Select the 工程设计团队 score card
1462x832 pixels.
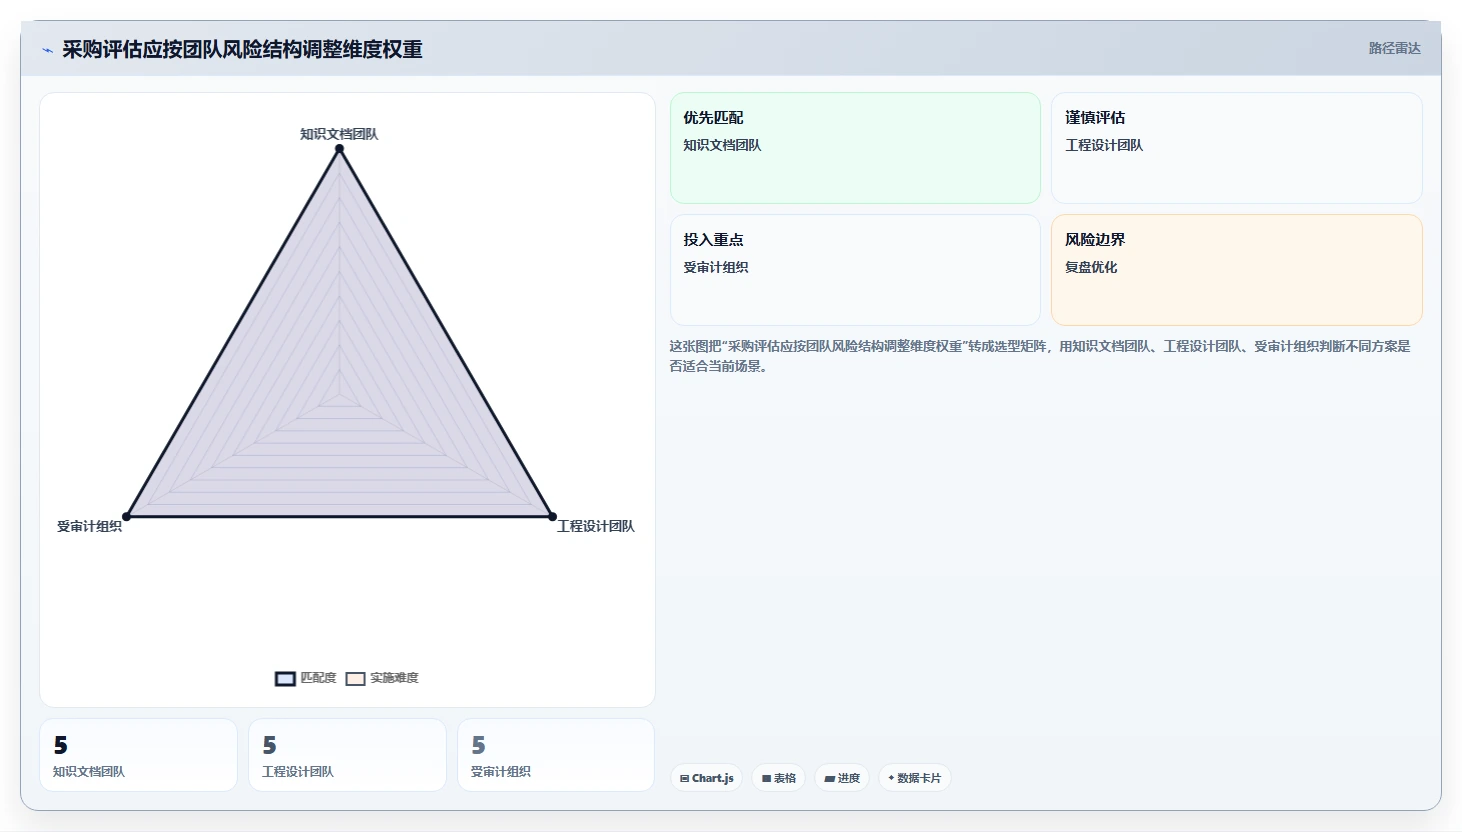pos(347,755)
